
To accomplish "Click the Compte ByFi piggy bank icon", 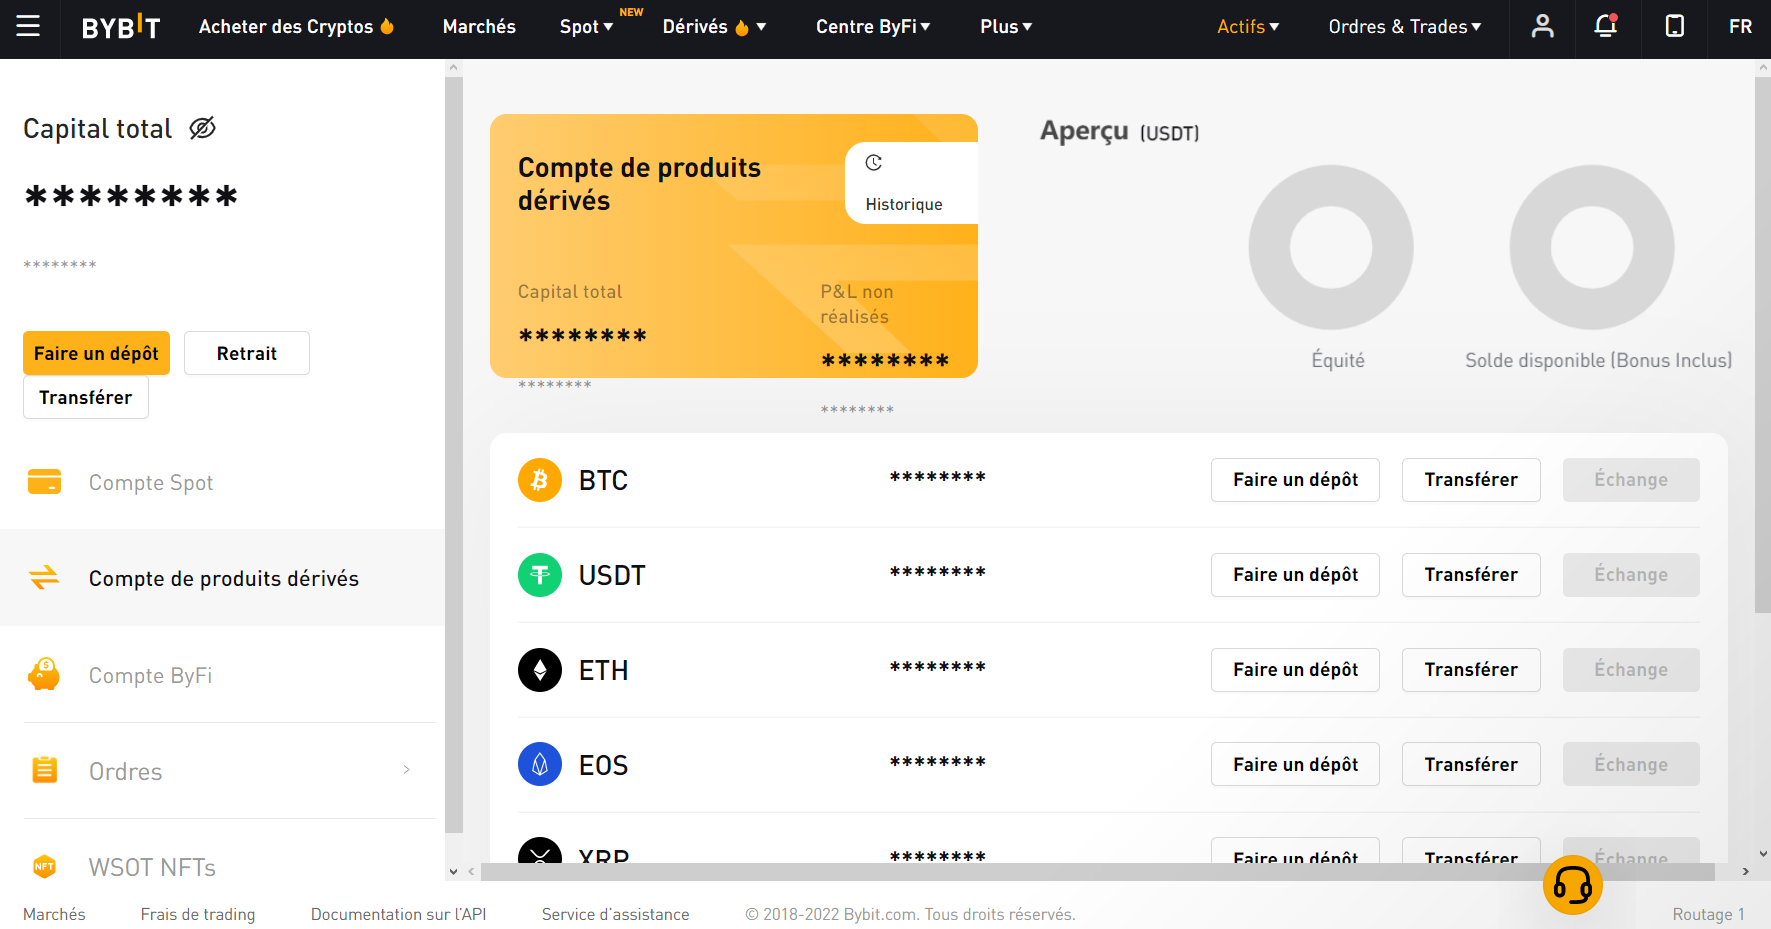I will click(x=44, y=674).
